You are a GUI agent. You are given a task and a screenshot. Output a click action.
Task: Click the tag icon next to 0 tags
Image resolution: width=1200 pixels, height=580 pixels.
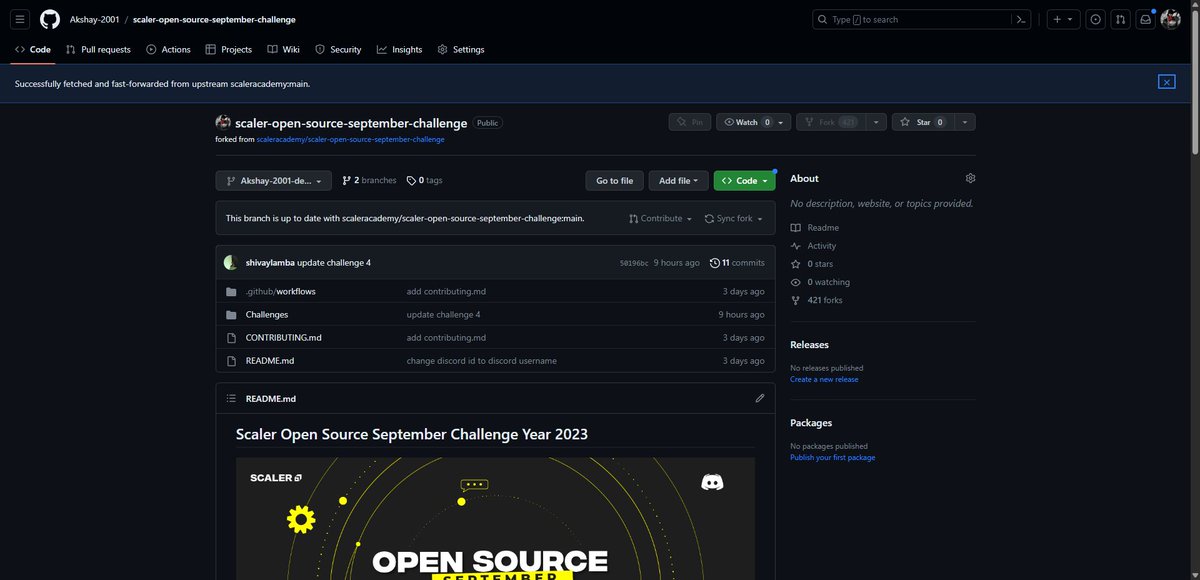411,180
